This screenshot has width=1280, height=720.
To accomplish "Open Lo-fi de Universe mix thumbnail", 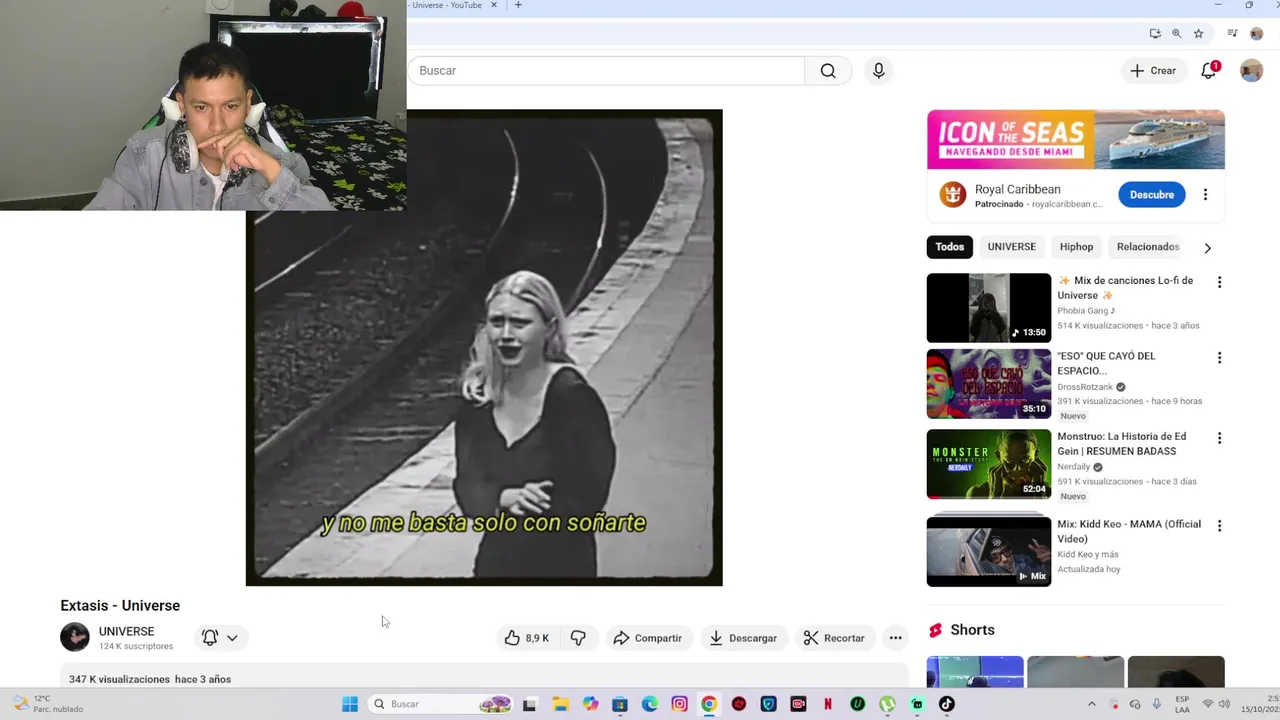I will pos(989,308).
